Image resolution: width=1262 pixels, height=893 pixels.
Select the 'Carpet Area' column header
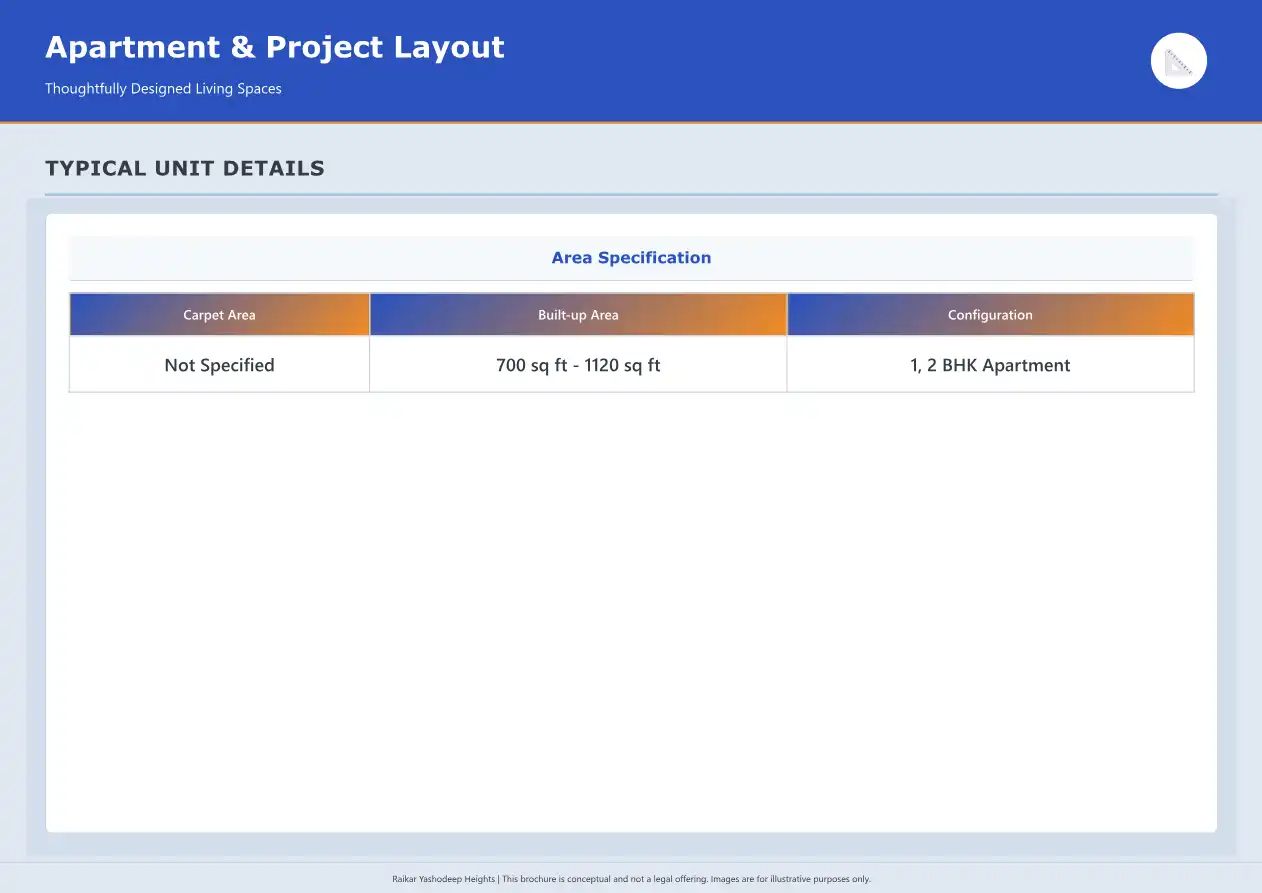click(x=219, y=315)
